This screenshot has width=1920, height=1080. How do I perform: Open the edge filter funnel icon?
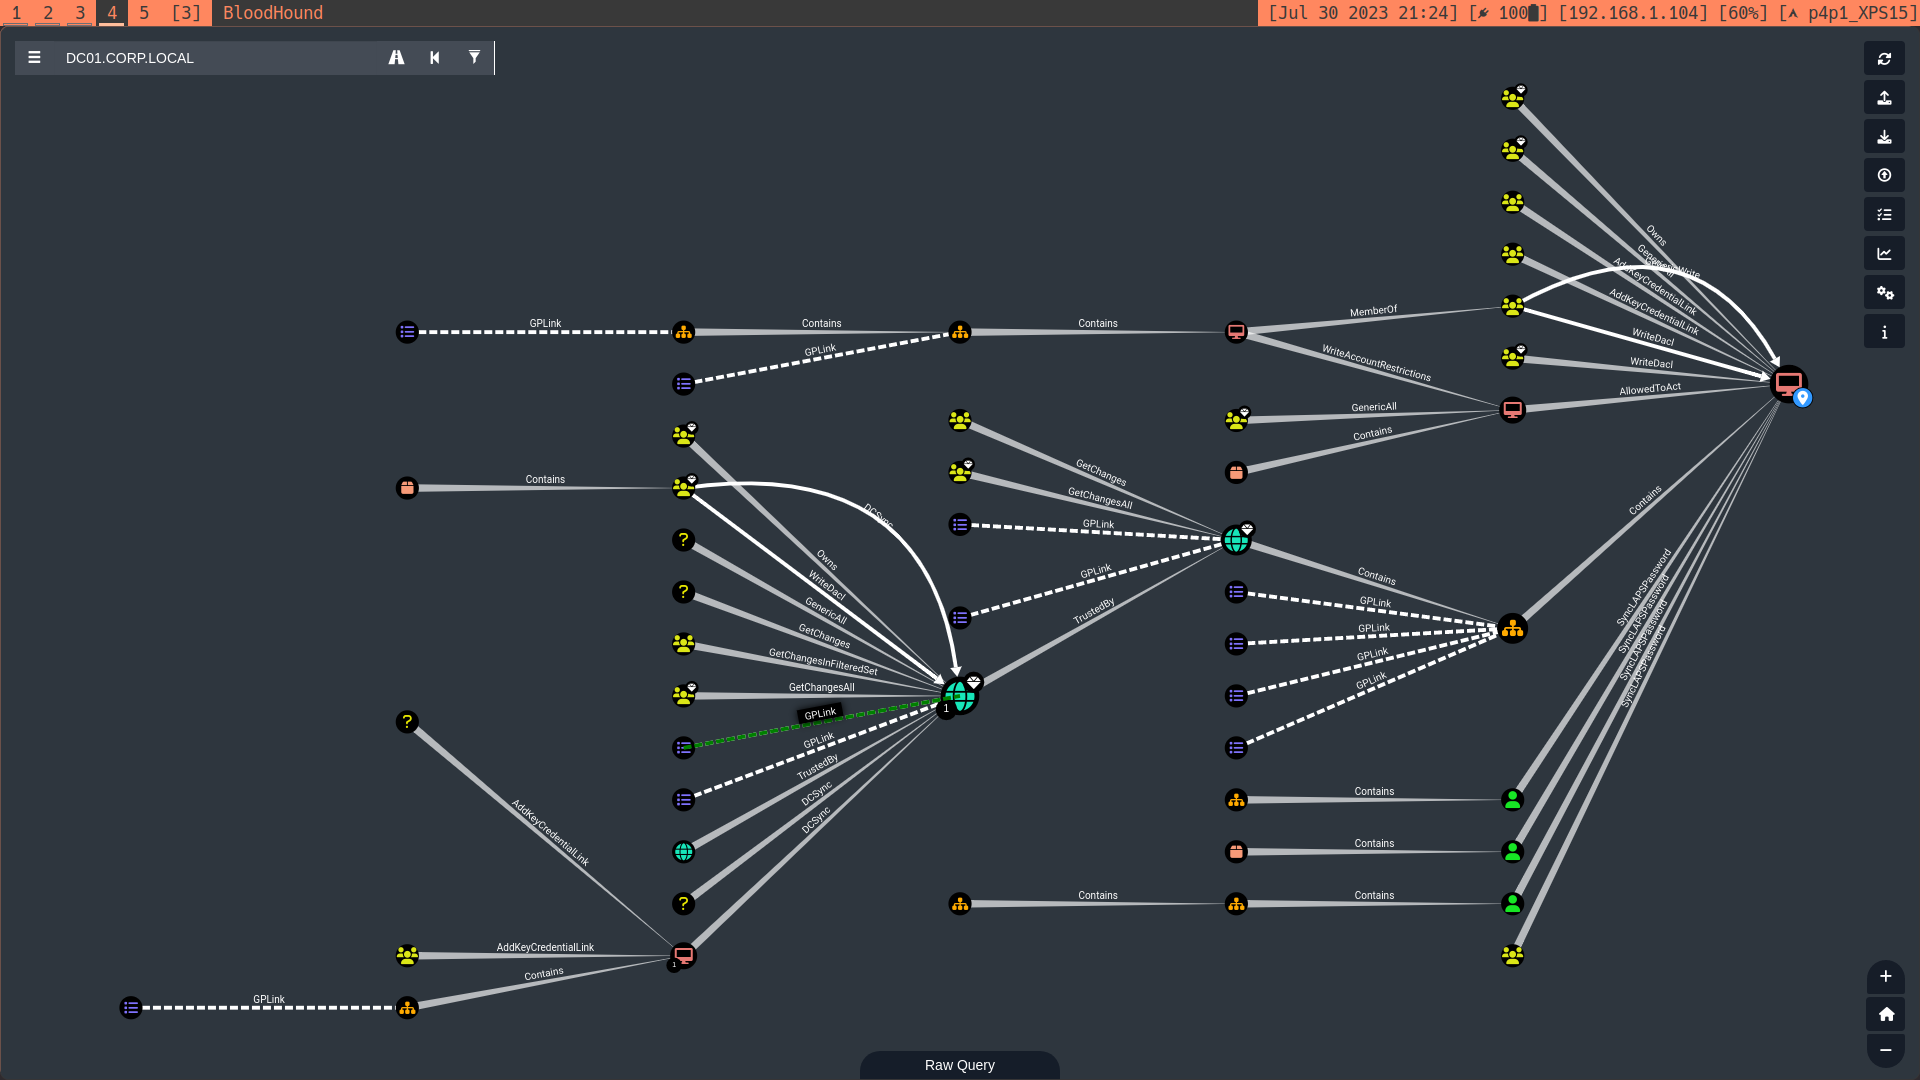[474, 58]
